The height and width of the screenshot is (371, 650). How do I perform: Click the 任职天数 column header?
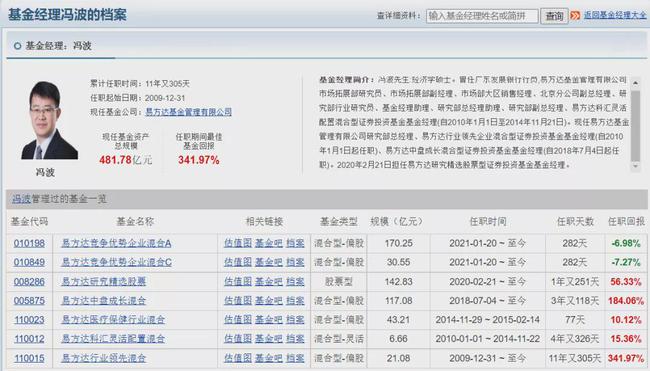575,222
